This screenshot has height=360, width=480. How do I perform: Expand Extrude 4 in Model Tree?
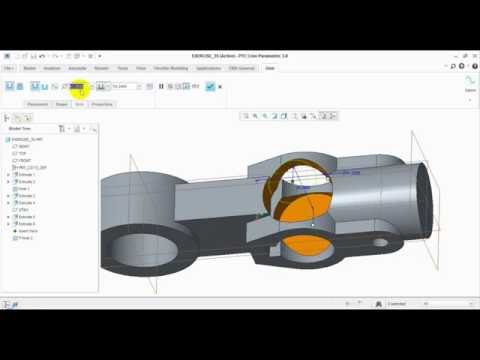[8, 203]
